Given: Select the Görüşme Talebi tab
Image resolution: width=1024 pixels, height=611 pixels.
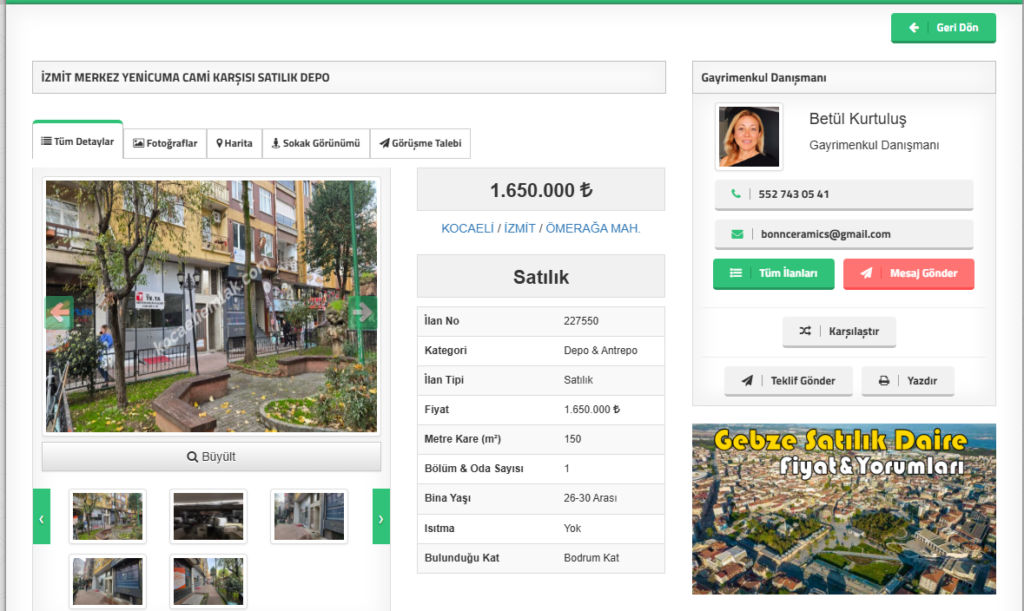Looking at the screenshot, I should 420,143.
